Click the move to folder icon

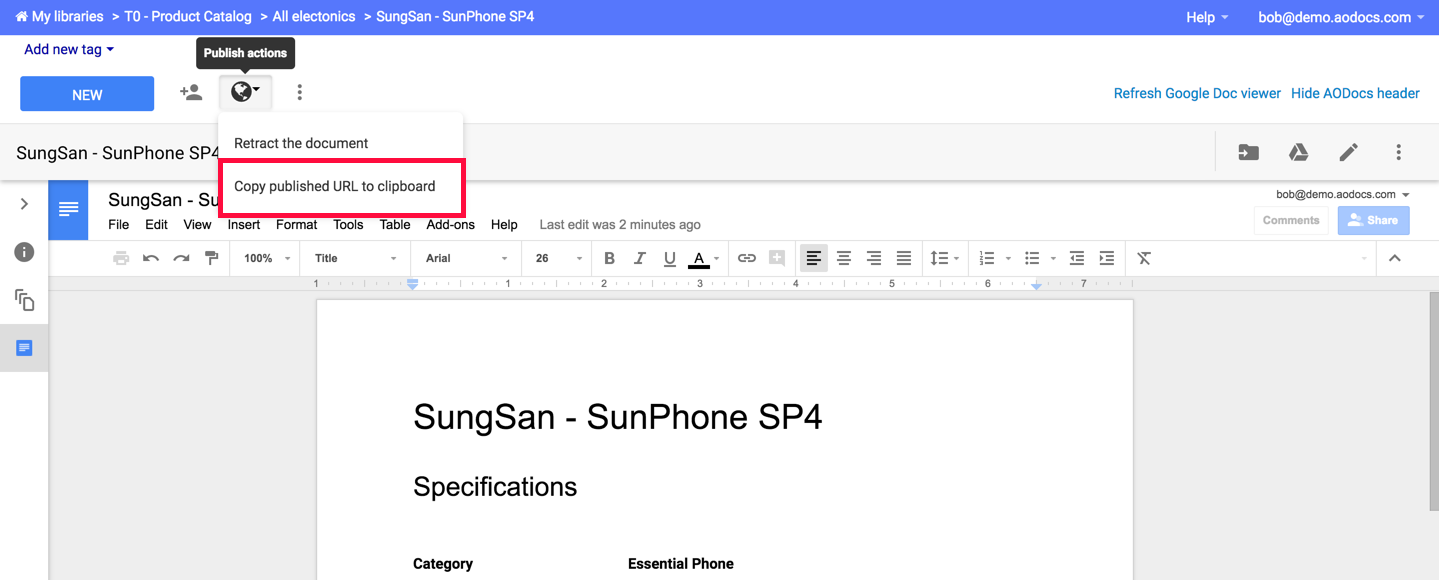click(x=1248, y=152)
